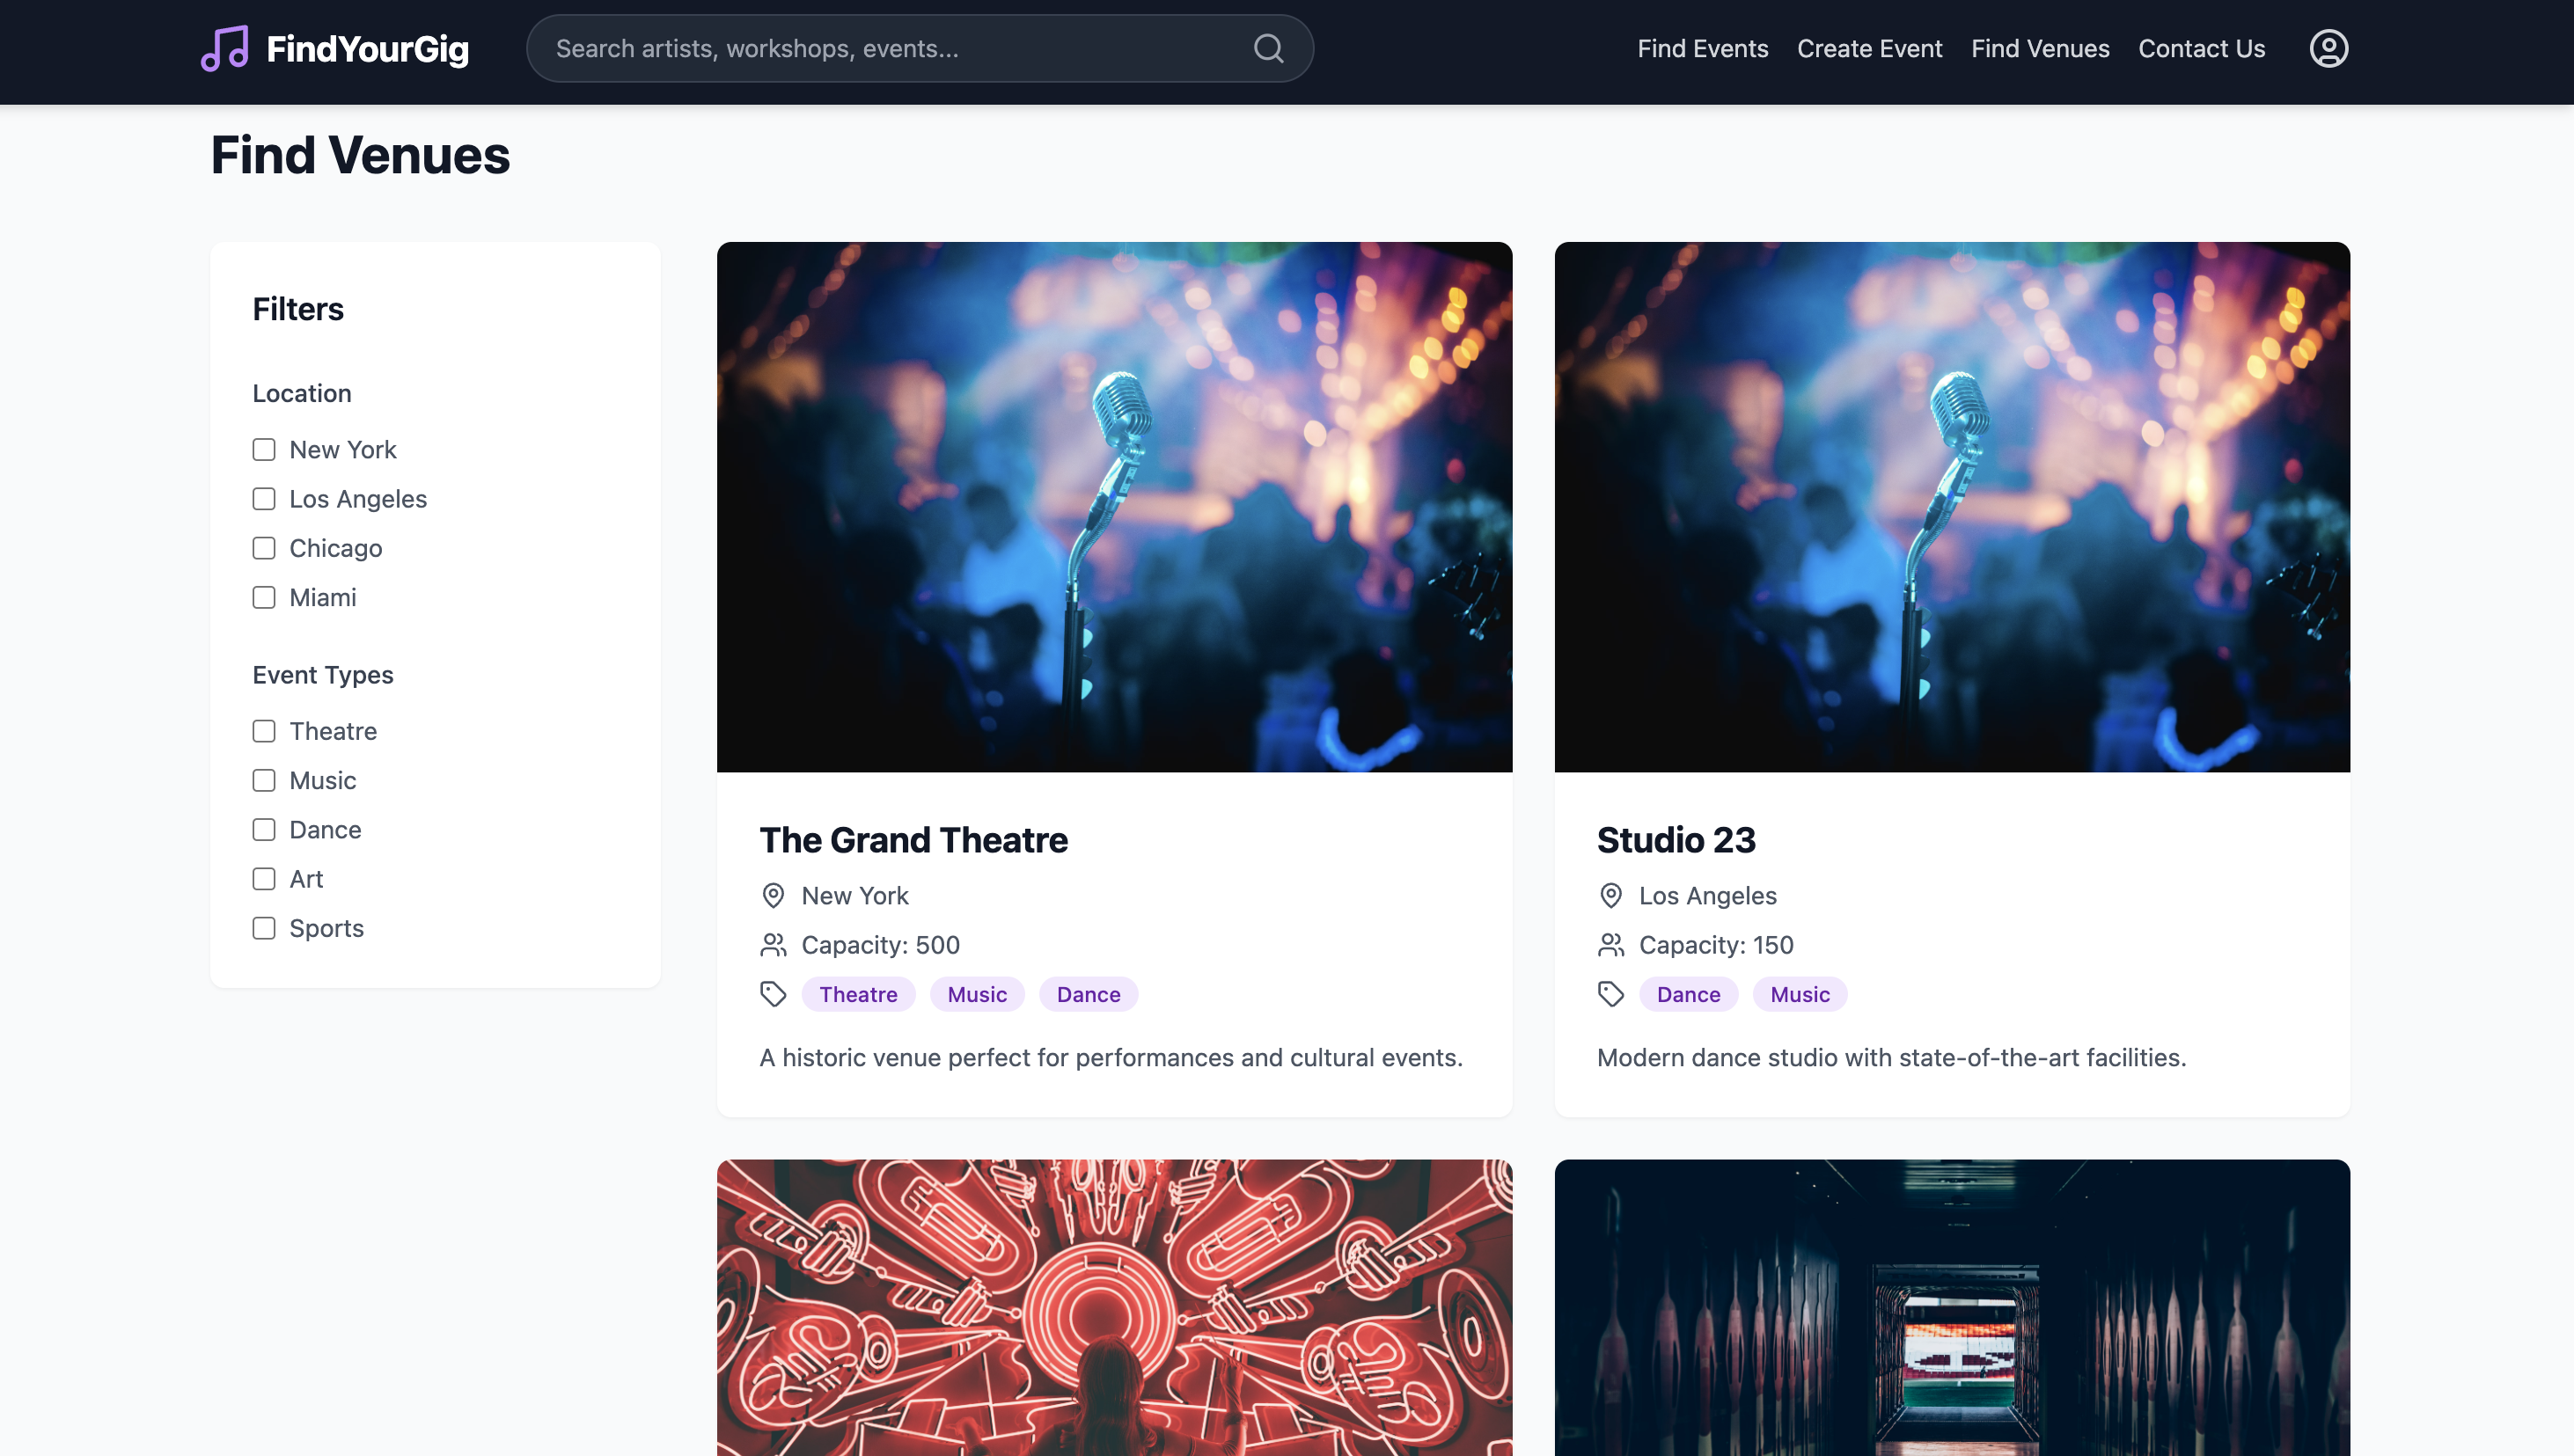Select the Sports event type checkbox

264,928
